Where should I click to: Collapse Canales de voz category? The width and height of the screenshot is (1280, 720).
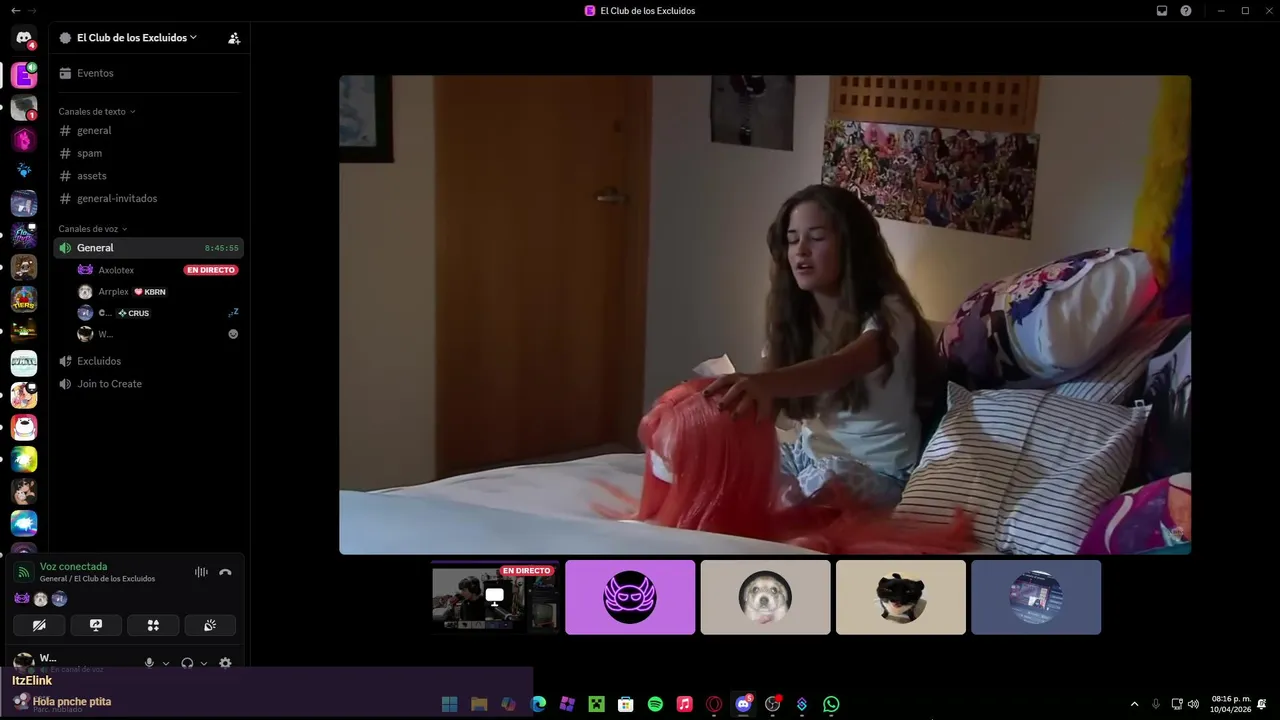coord(93,229)
